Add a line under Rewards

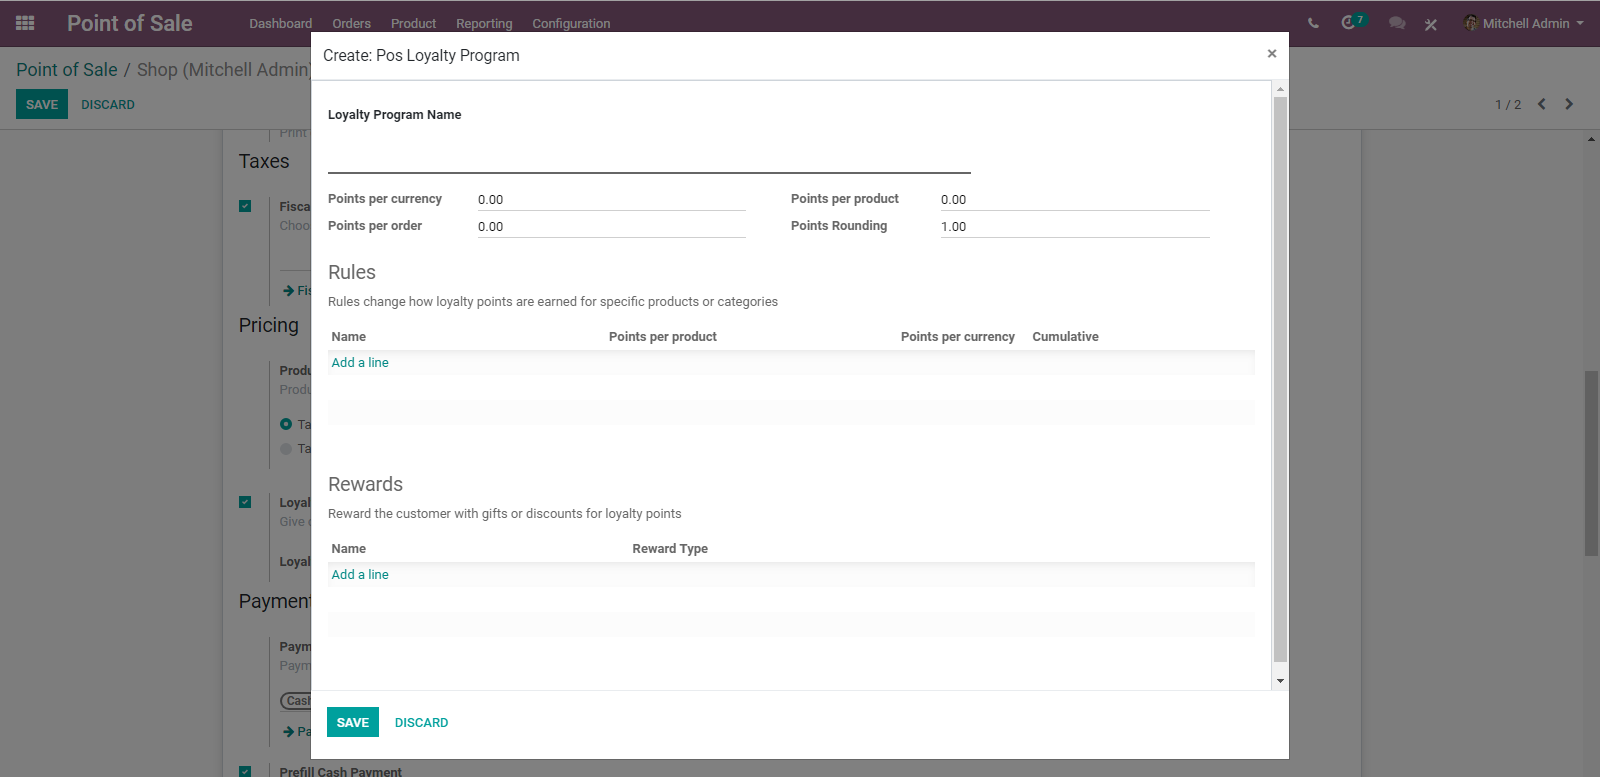click(x=360, y=574)
